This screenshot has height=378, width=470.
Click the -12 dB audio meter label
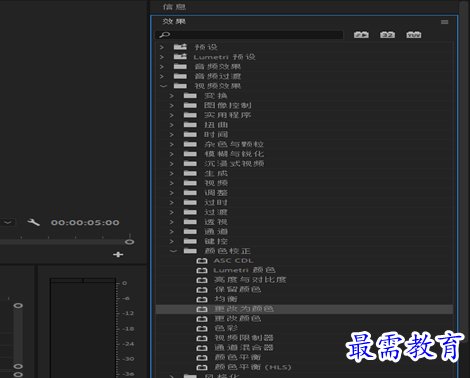point(128,313)
